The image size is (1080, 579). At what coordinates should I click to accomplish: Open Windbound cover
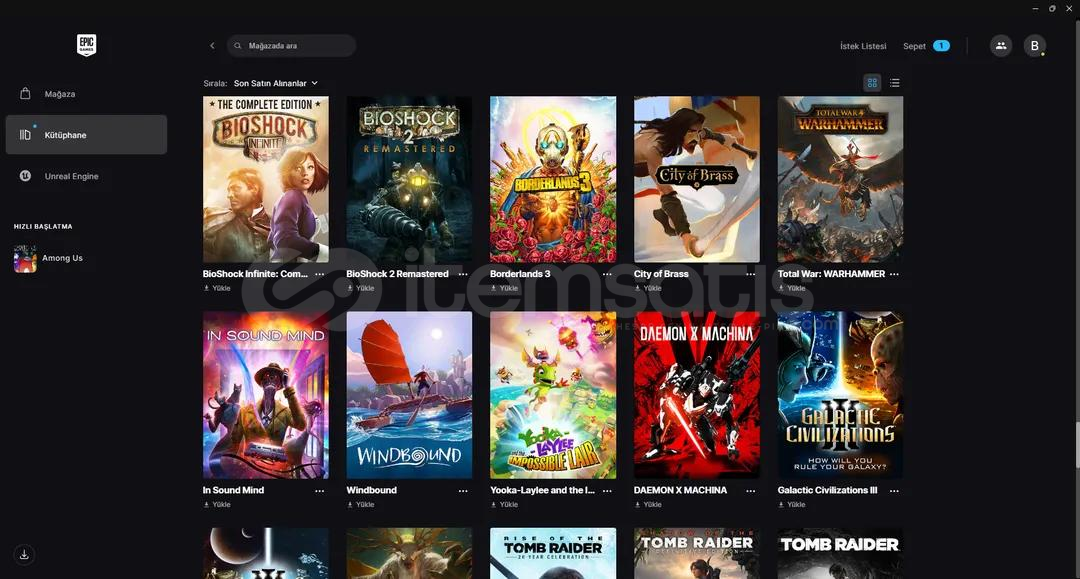[409, 395]
